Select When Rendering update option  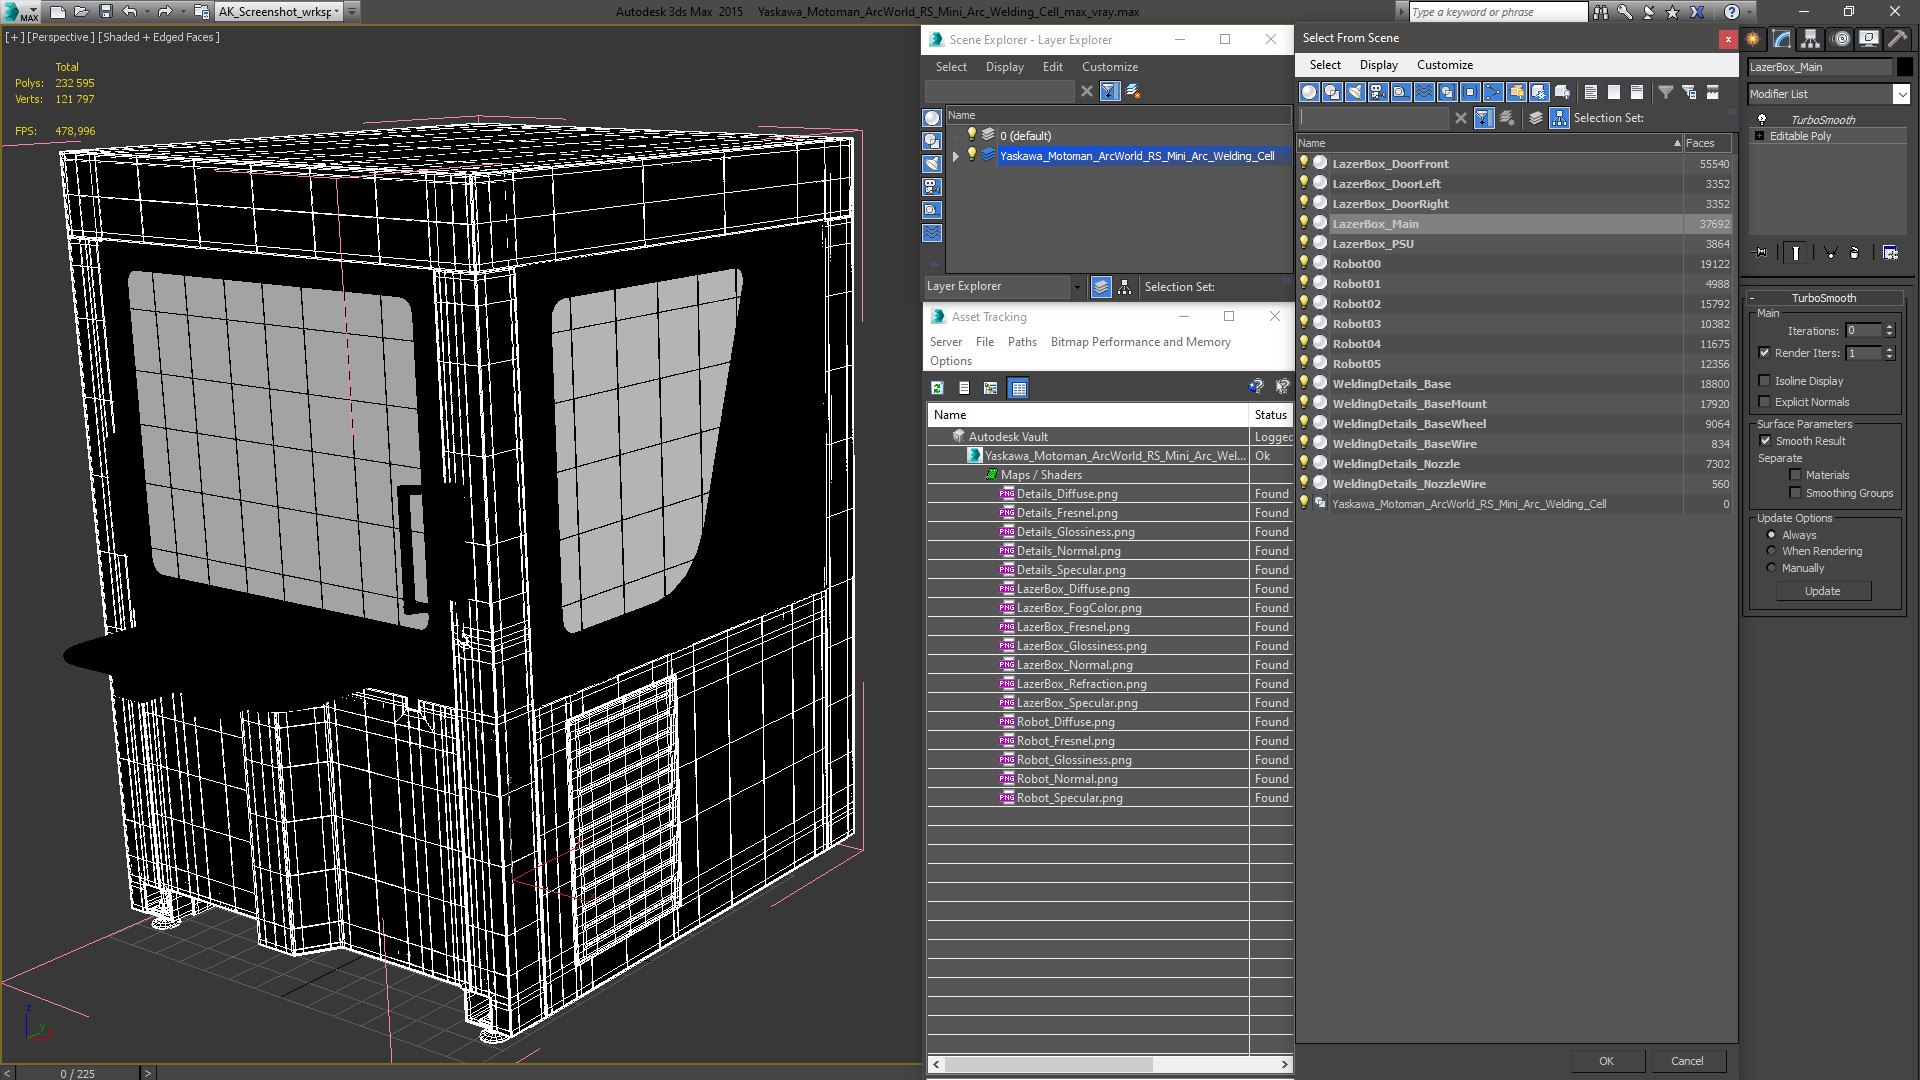(1771, 551)
